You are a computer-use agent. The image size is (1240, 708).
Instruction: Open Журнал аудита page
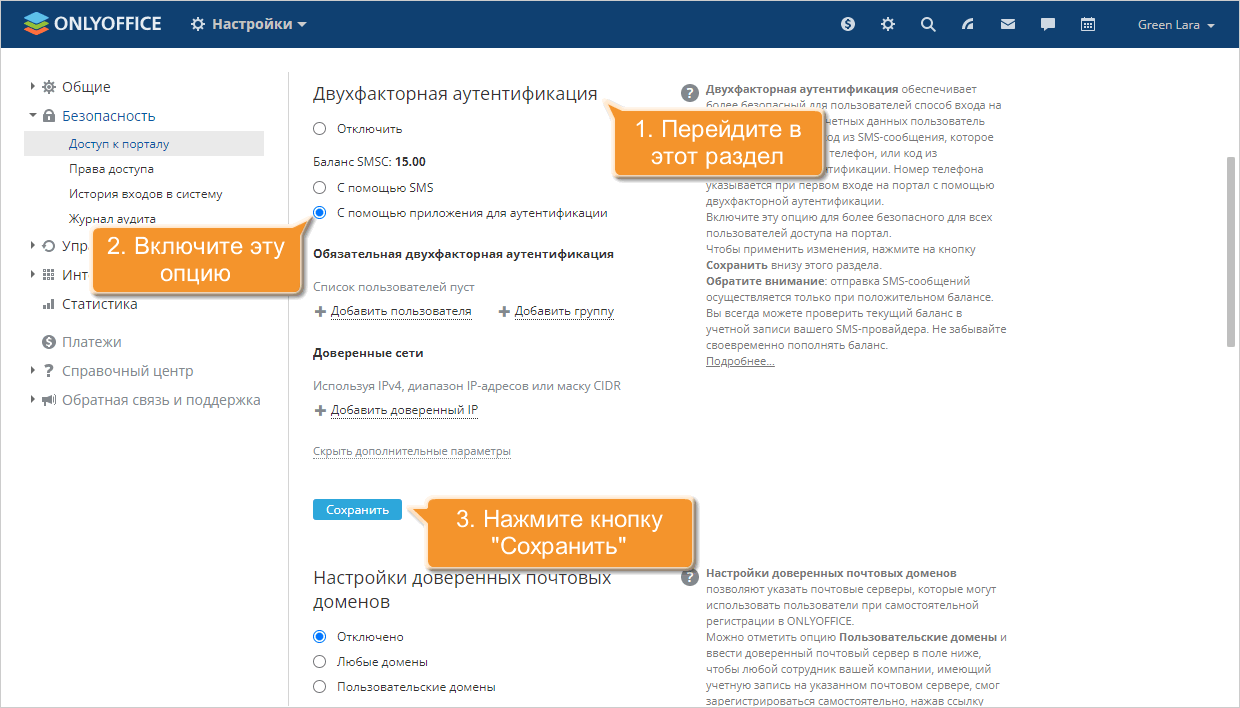[112, 219]
